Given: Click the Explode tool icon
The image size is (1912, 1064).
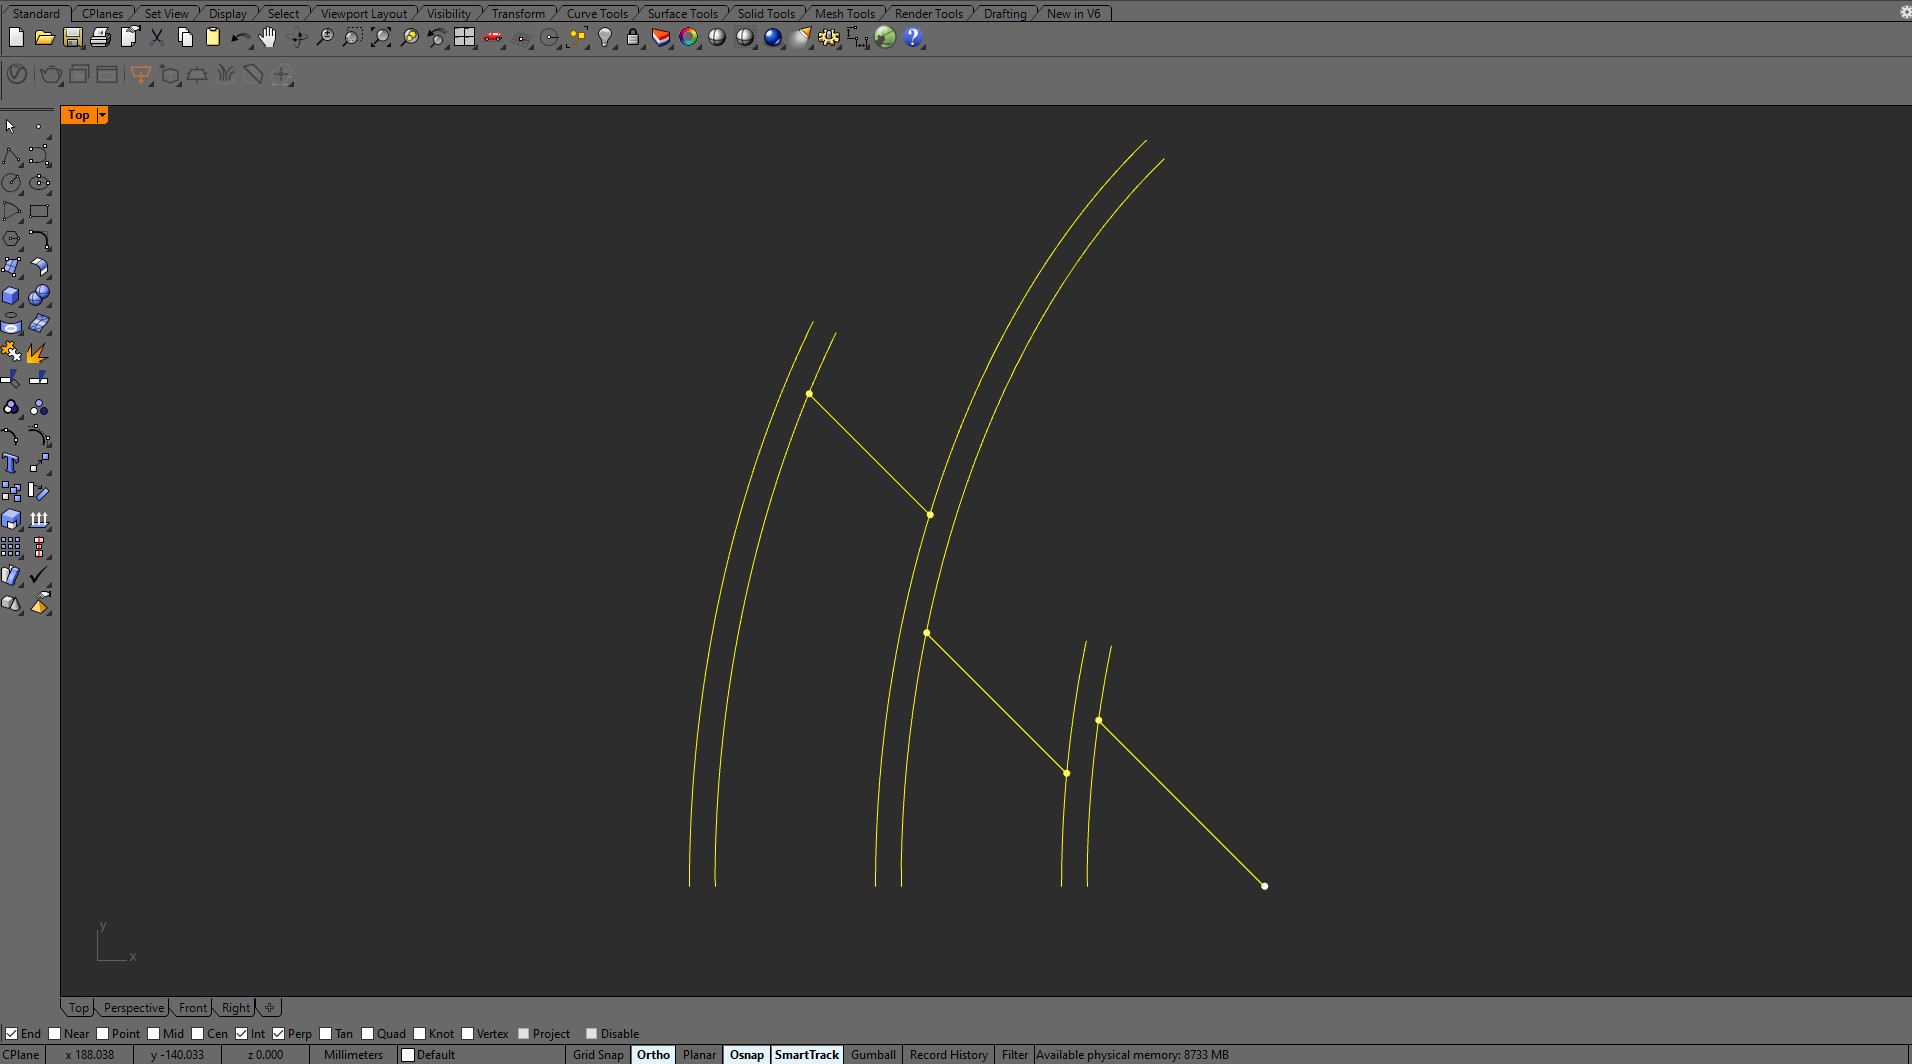Looking at the screenshot, I should click(38, 353).
